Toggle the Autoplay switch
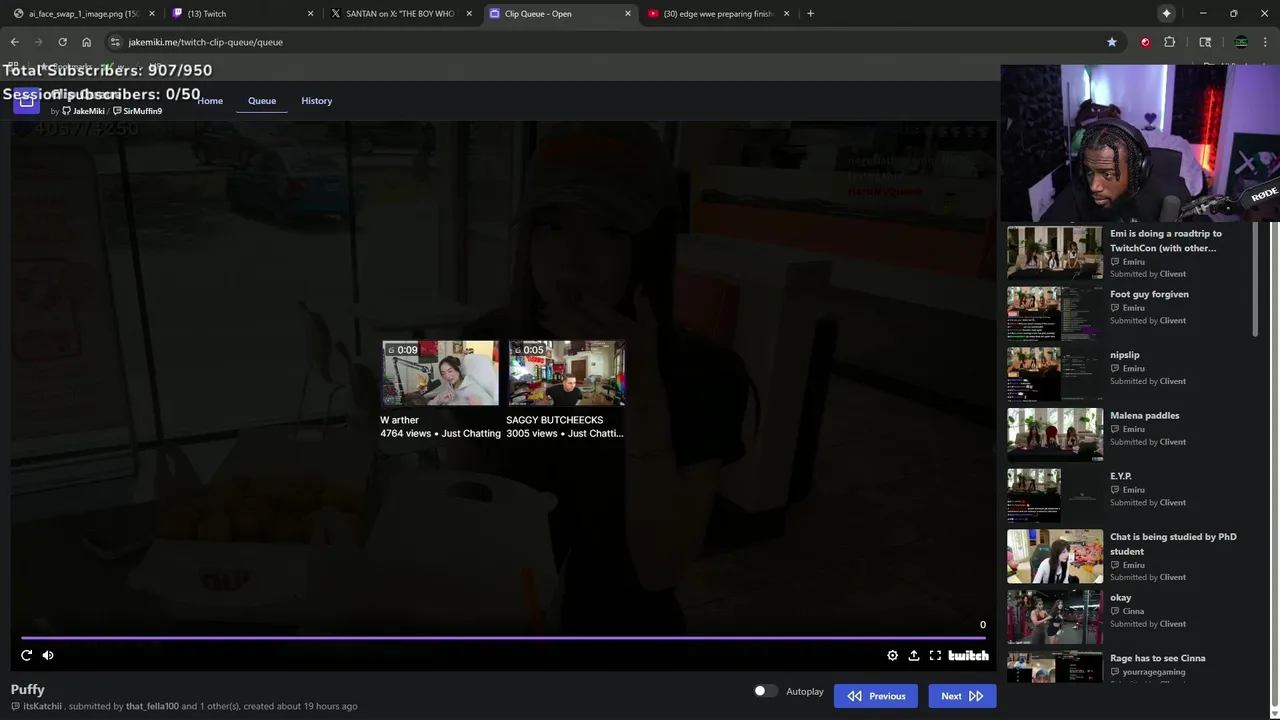Image resolution: width=1280 pixels, height=720 pixels. pos(765,691)
